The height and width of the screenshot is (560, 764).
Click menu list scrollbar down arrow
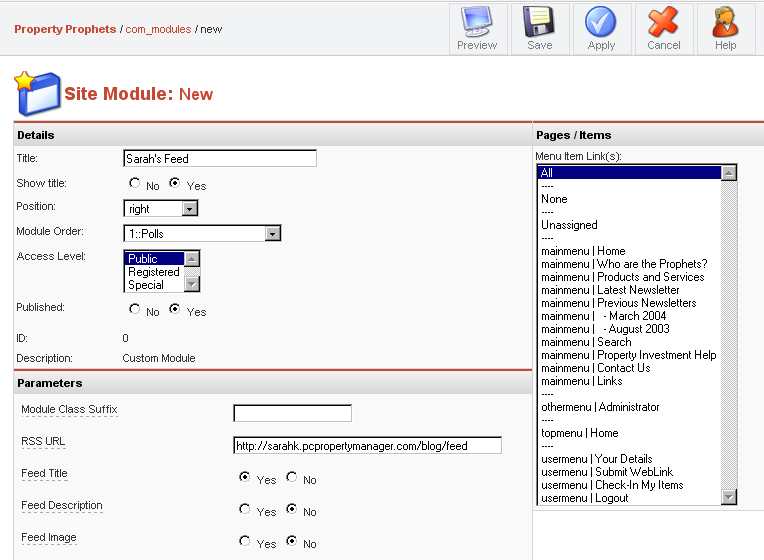(x=729, y=497)
